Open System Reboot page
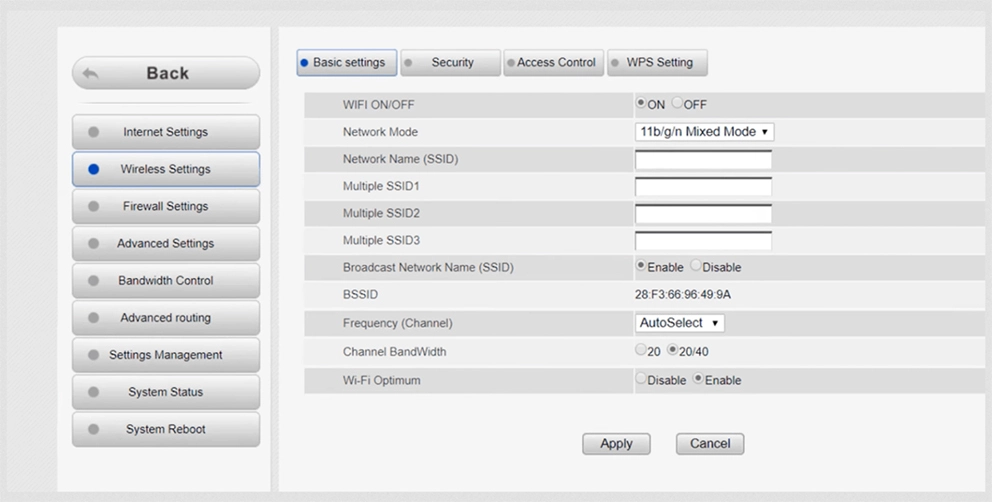Screen dimensions: 992x502 click(x=166, y=429)
